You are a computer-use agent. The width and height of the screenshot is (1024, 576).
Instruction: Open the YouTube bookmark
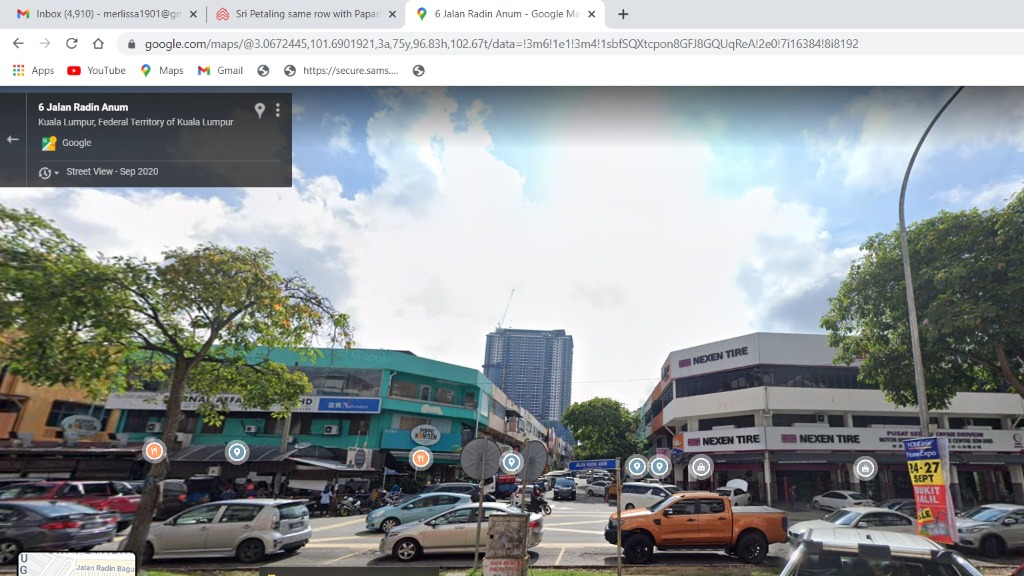pyautogui.click(x=96, y=70)
